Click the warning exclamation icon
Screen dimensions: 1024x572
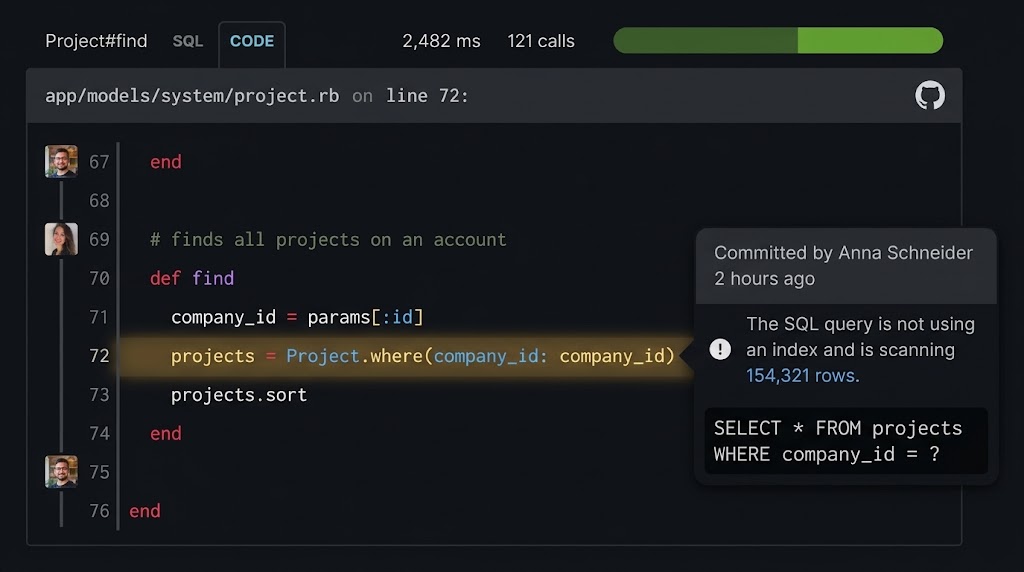click(x=720, y=349)
